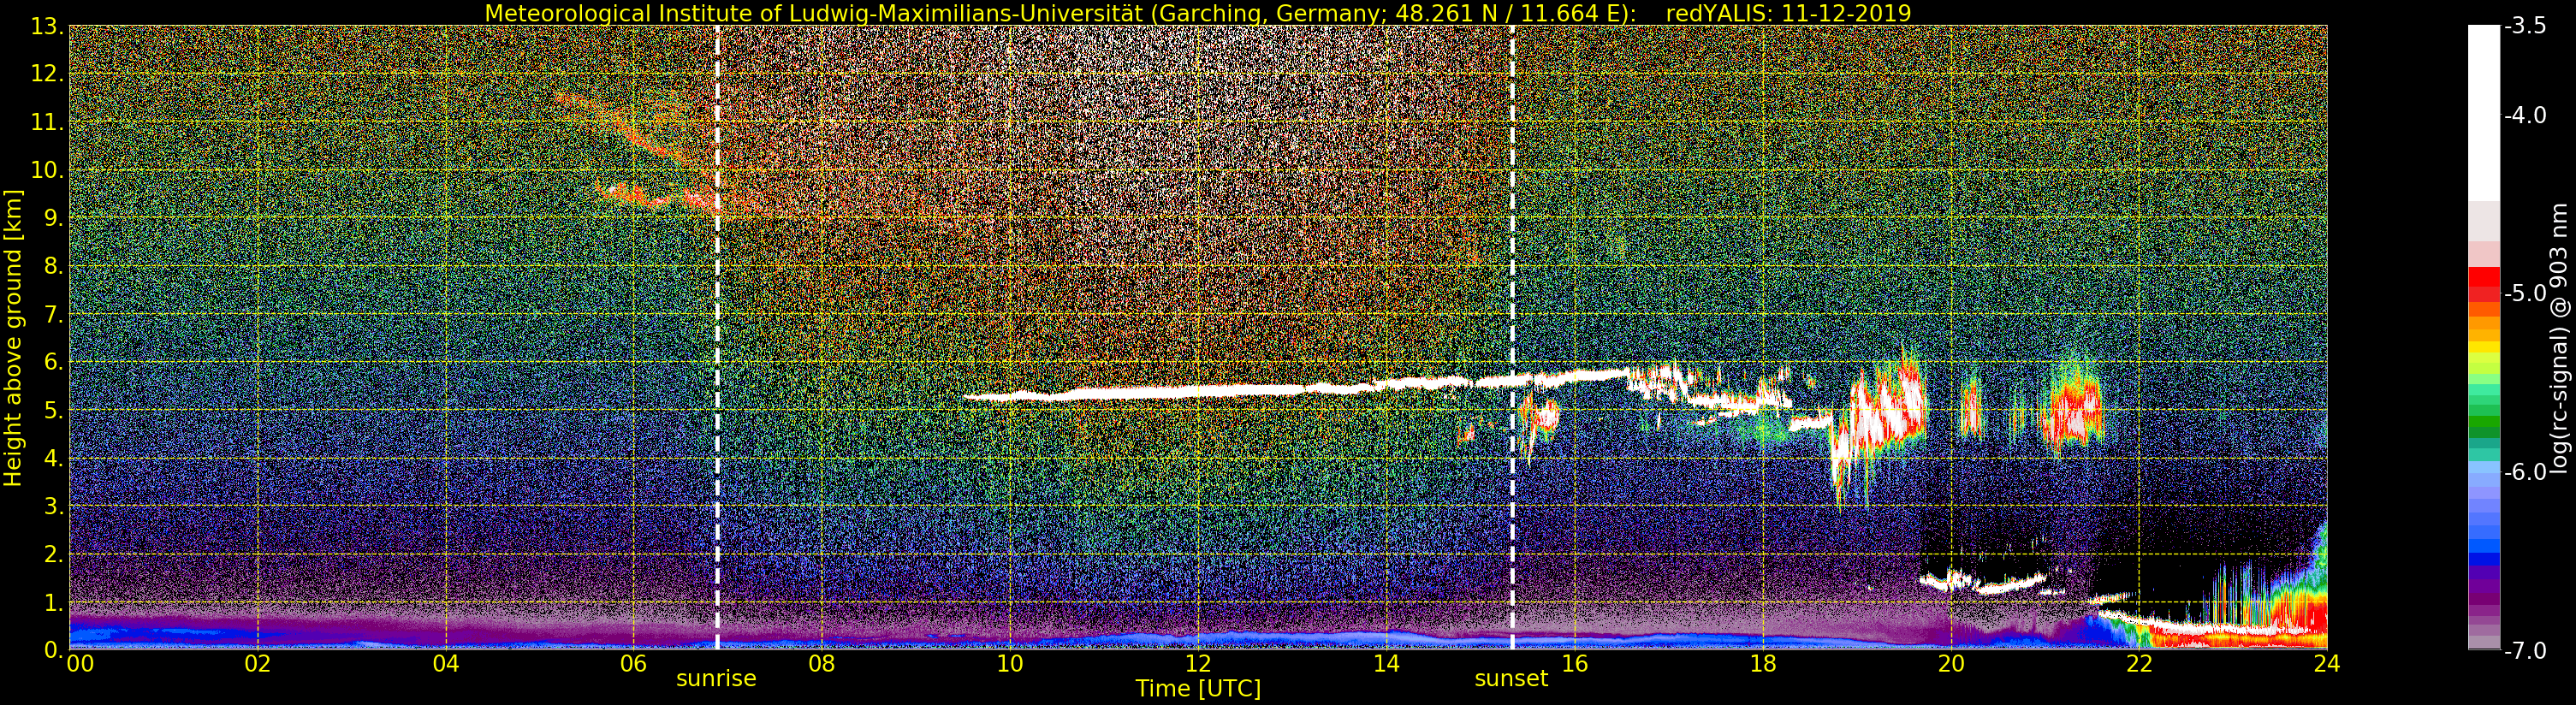
Task: Click the "12." tick on the height axis
Action: tap(47, 74)
